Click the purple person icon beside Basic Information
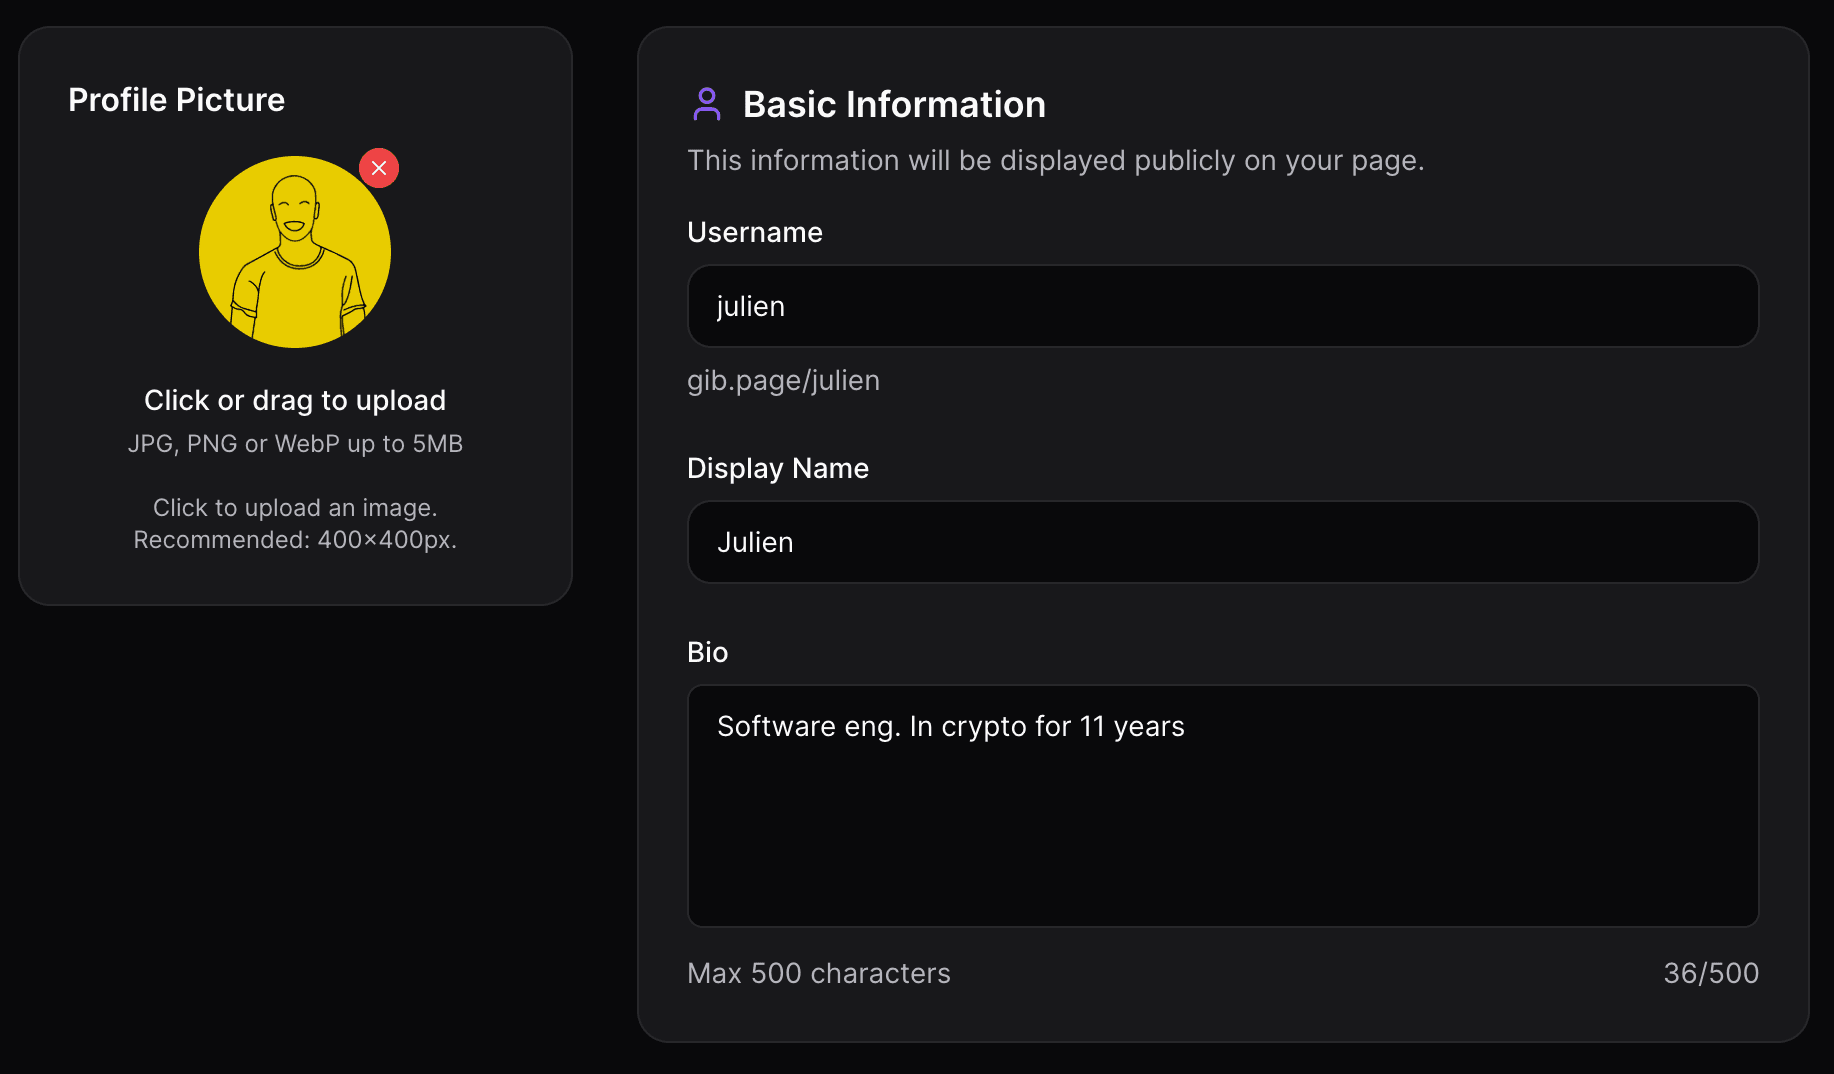The width and height of the screenshot is (1834, 1074). (x=707, y=104)
